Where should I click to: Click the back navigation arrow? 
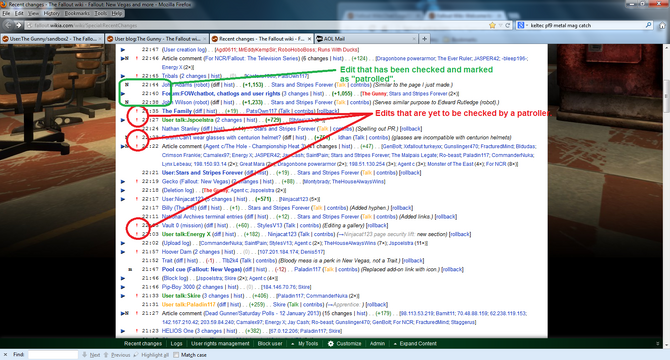coord(9,25)
